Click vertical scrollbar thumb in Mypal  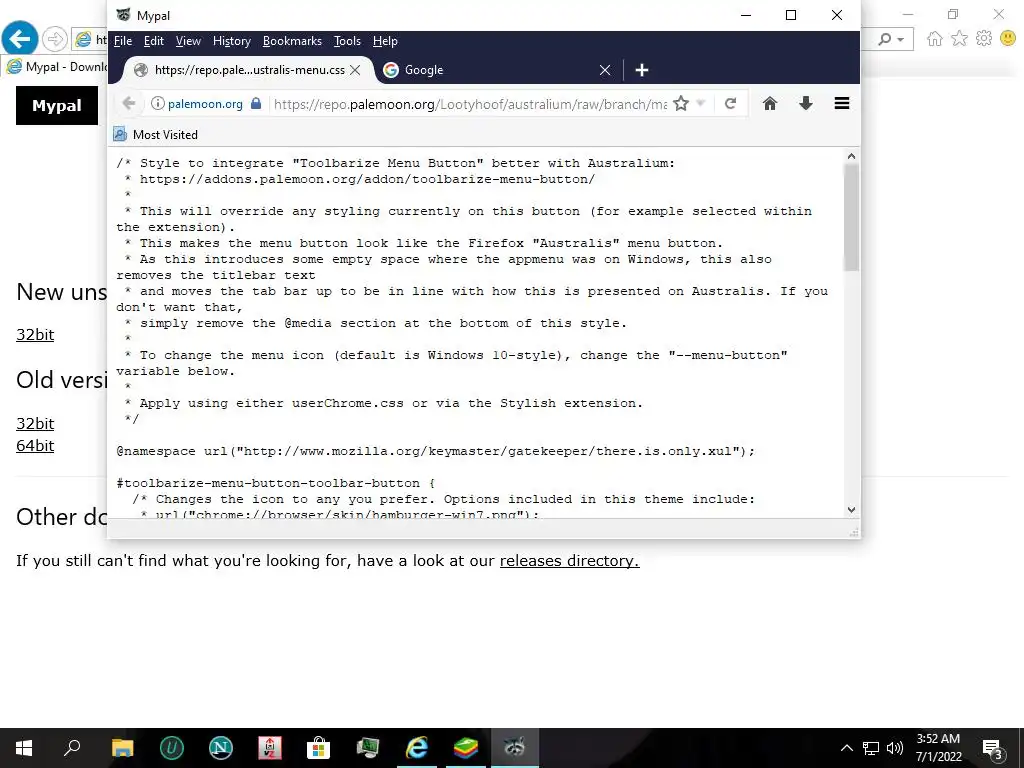click(851, 217)
